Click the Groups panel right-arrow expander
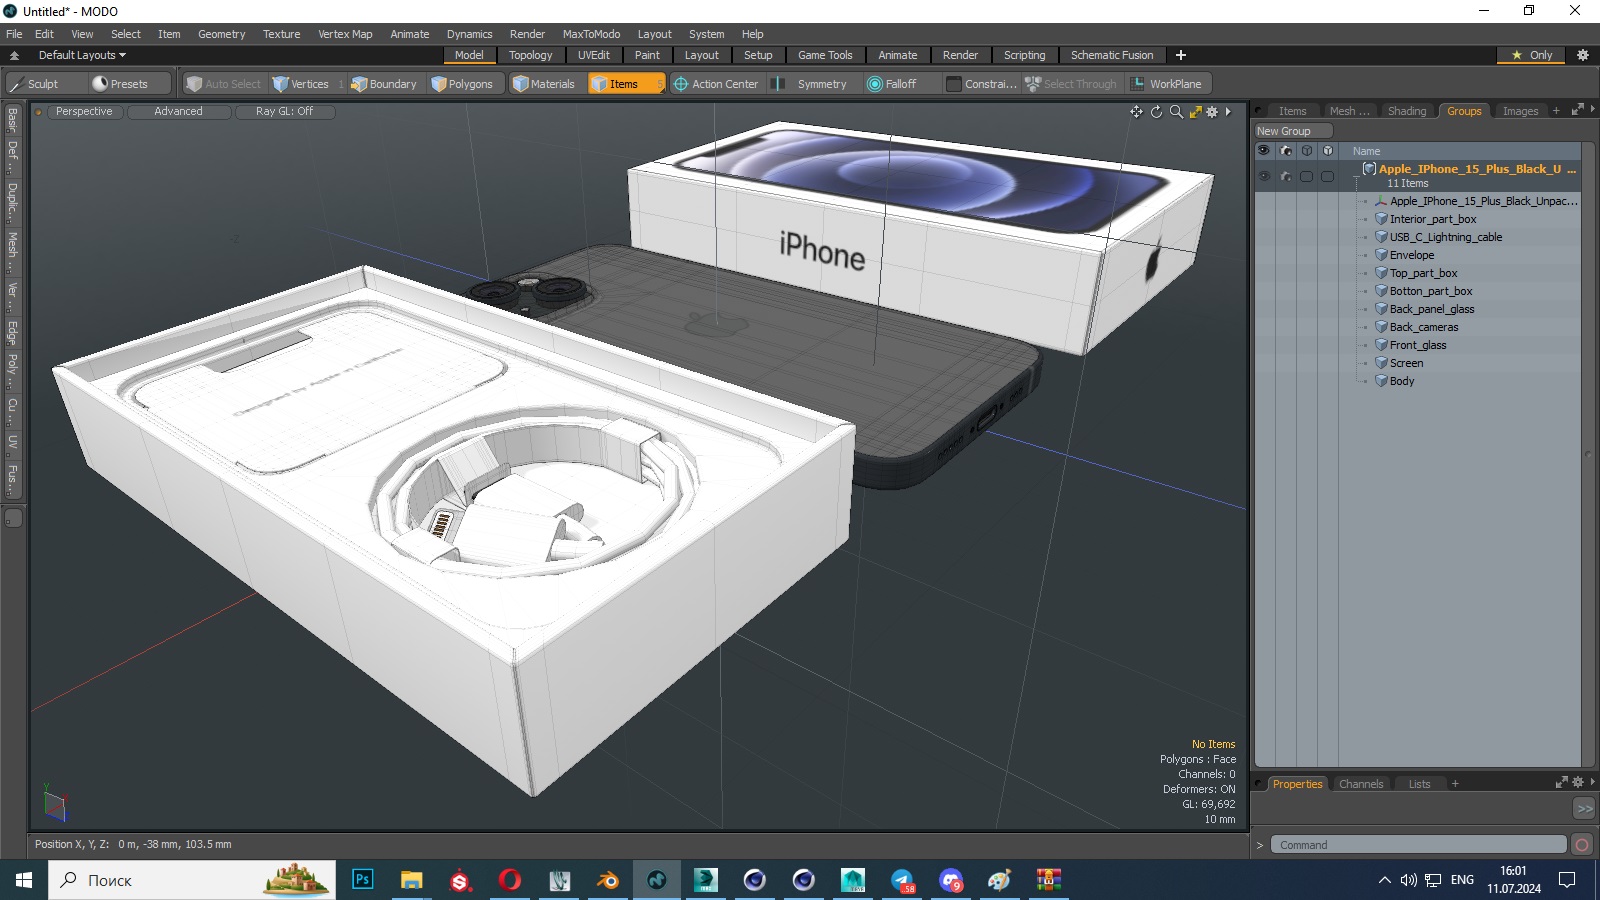1600x900 pixels. [x=1592, y=110]
